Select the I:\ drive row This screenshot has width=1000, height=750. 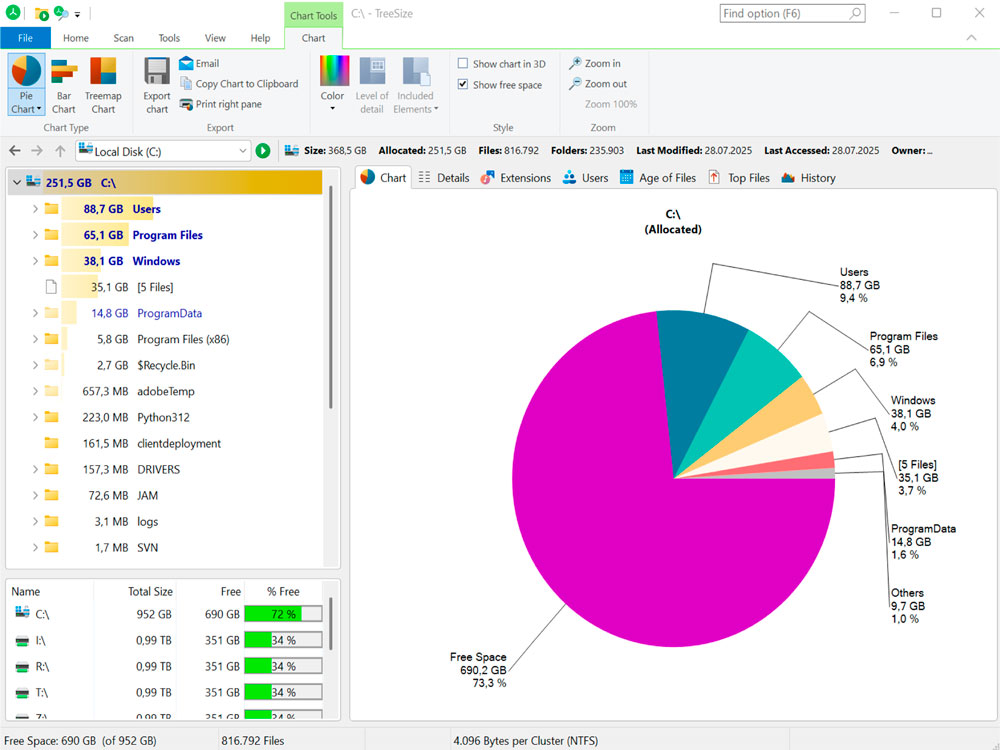[x=167, y=640]
